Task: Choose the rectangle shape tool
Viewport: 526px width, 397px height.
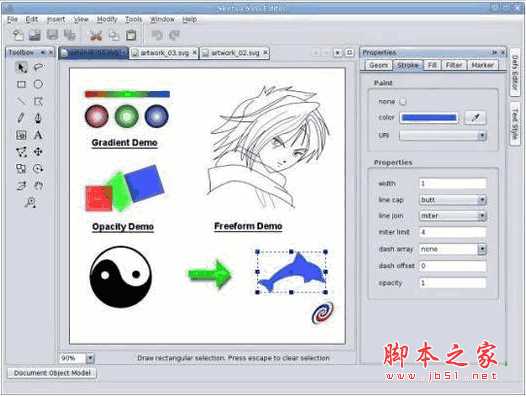Action: coord(21,84)
